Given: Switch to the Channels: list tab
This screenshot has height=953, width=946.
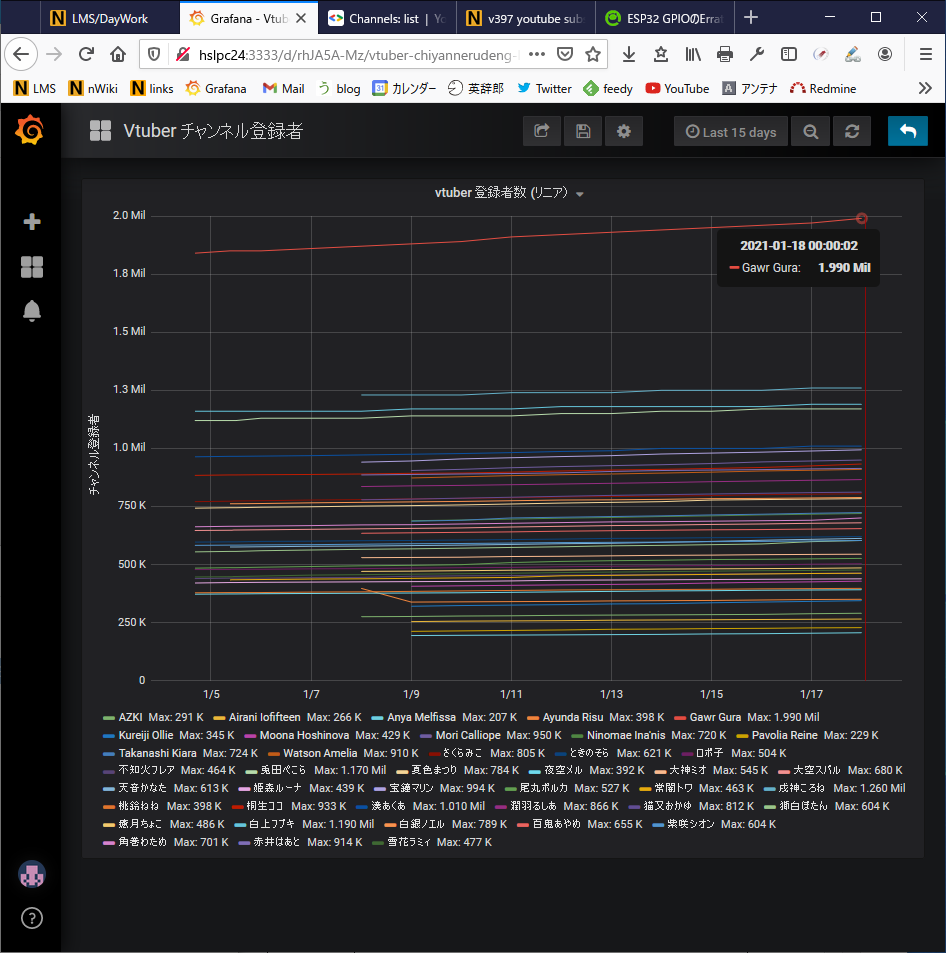Looking at the screenshot, I should click(387, 19).
